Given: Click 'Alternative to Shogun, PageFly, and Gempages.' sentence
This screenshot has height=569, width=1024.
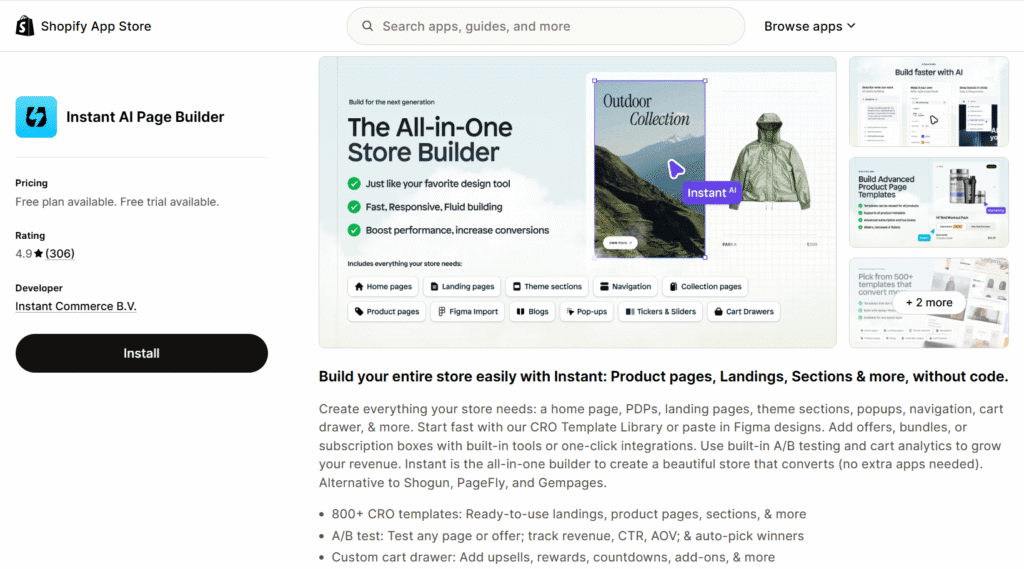Looking at the screenshot, I should click(x=463, y=483).
